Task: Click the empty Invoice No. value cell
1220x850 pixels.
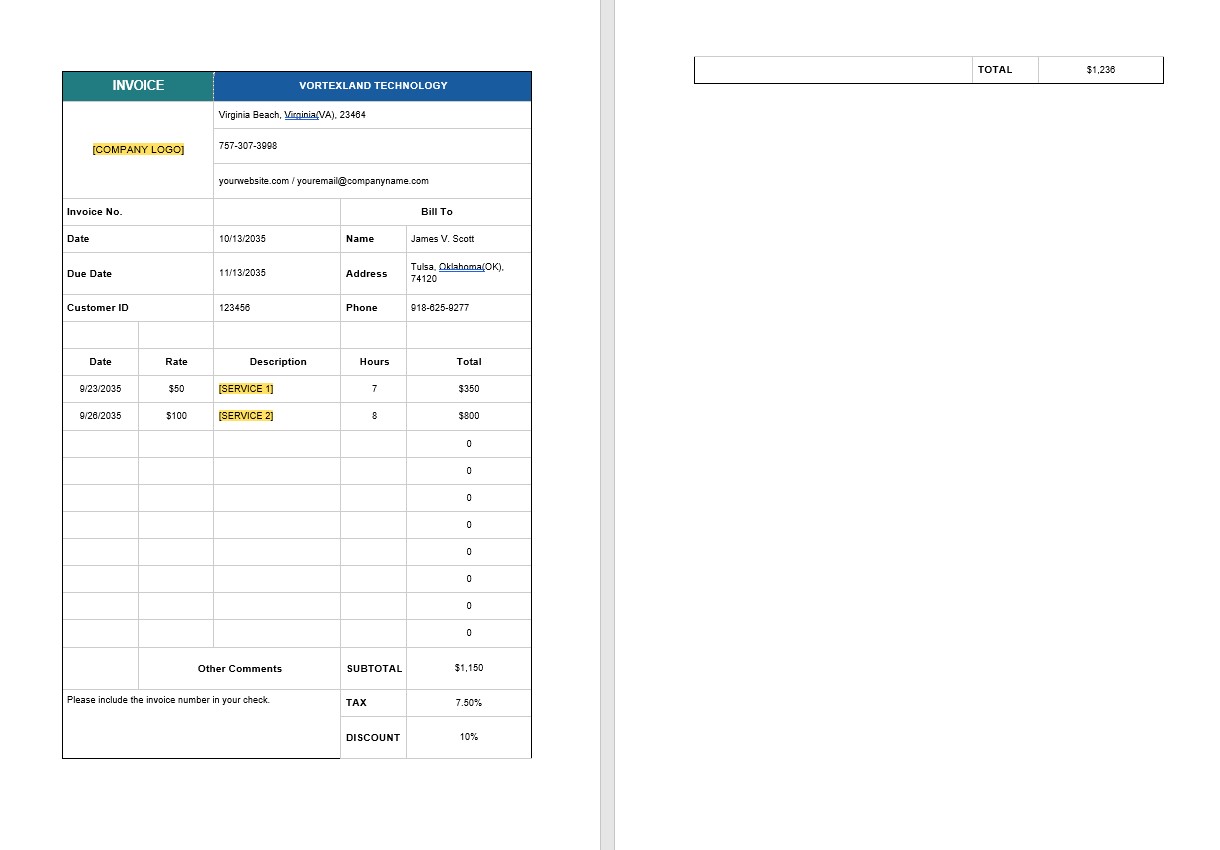Action: pos(276,212)
